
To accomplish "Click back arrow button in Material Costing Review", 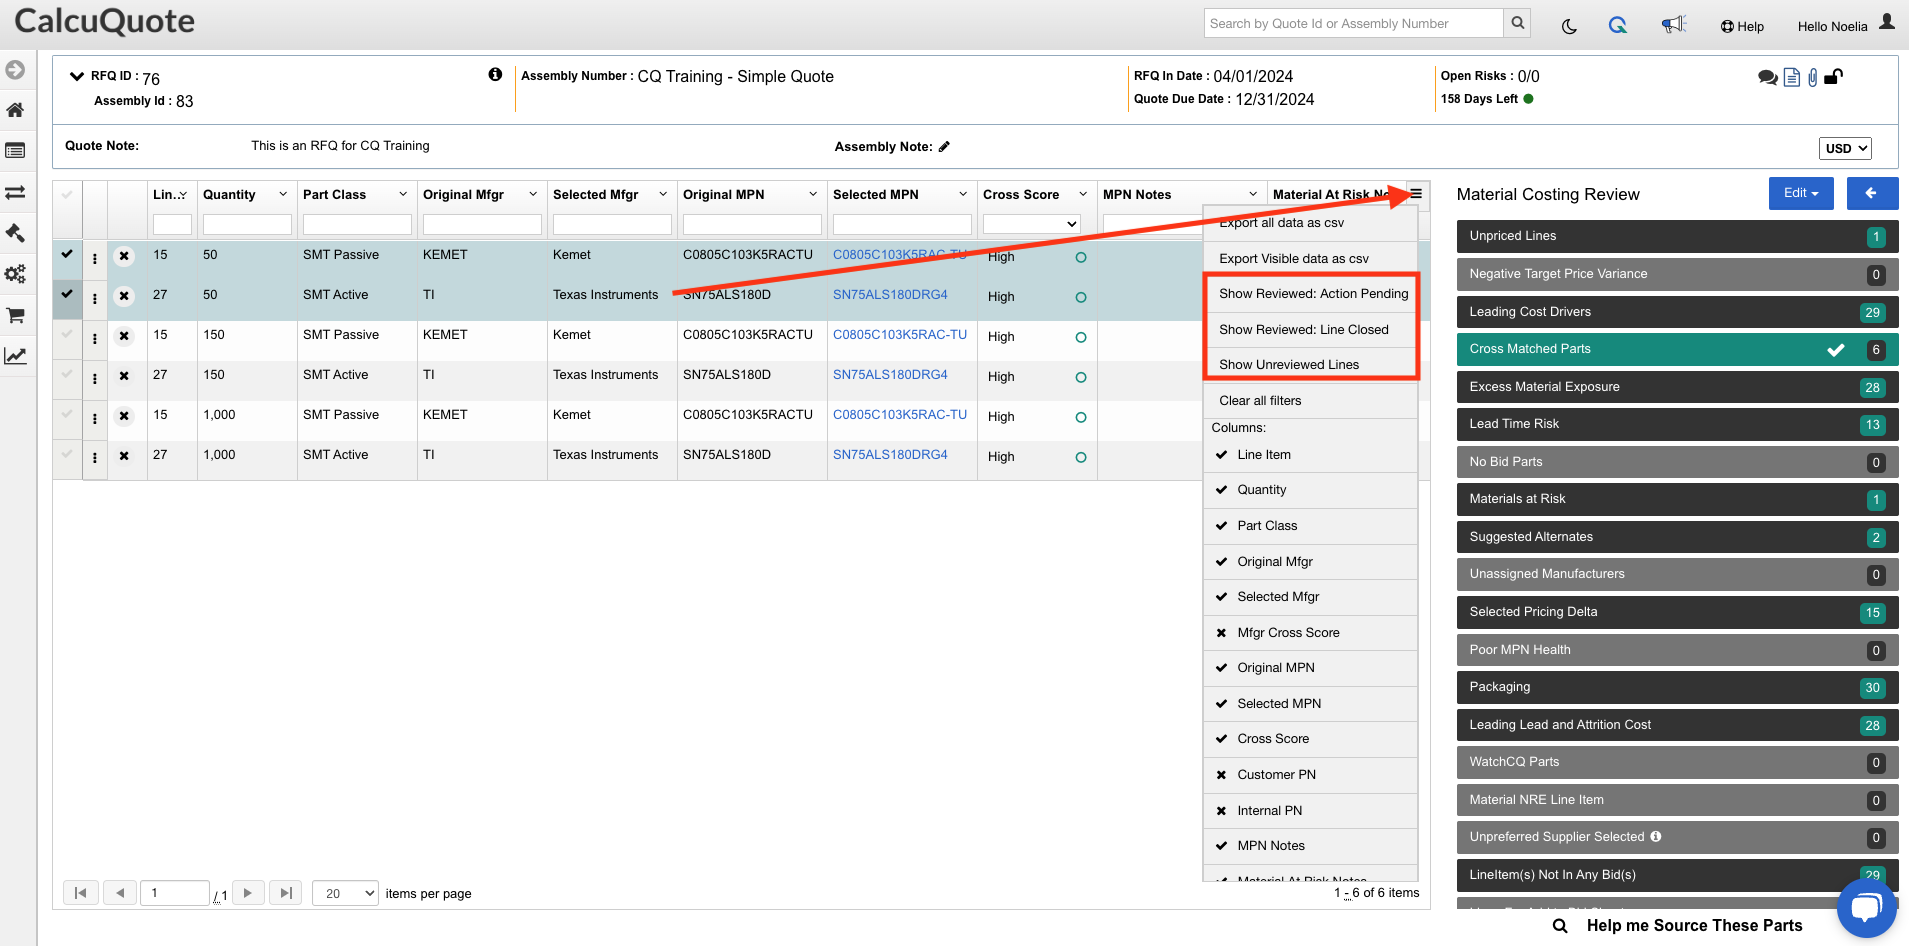I will [1872, 193].
